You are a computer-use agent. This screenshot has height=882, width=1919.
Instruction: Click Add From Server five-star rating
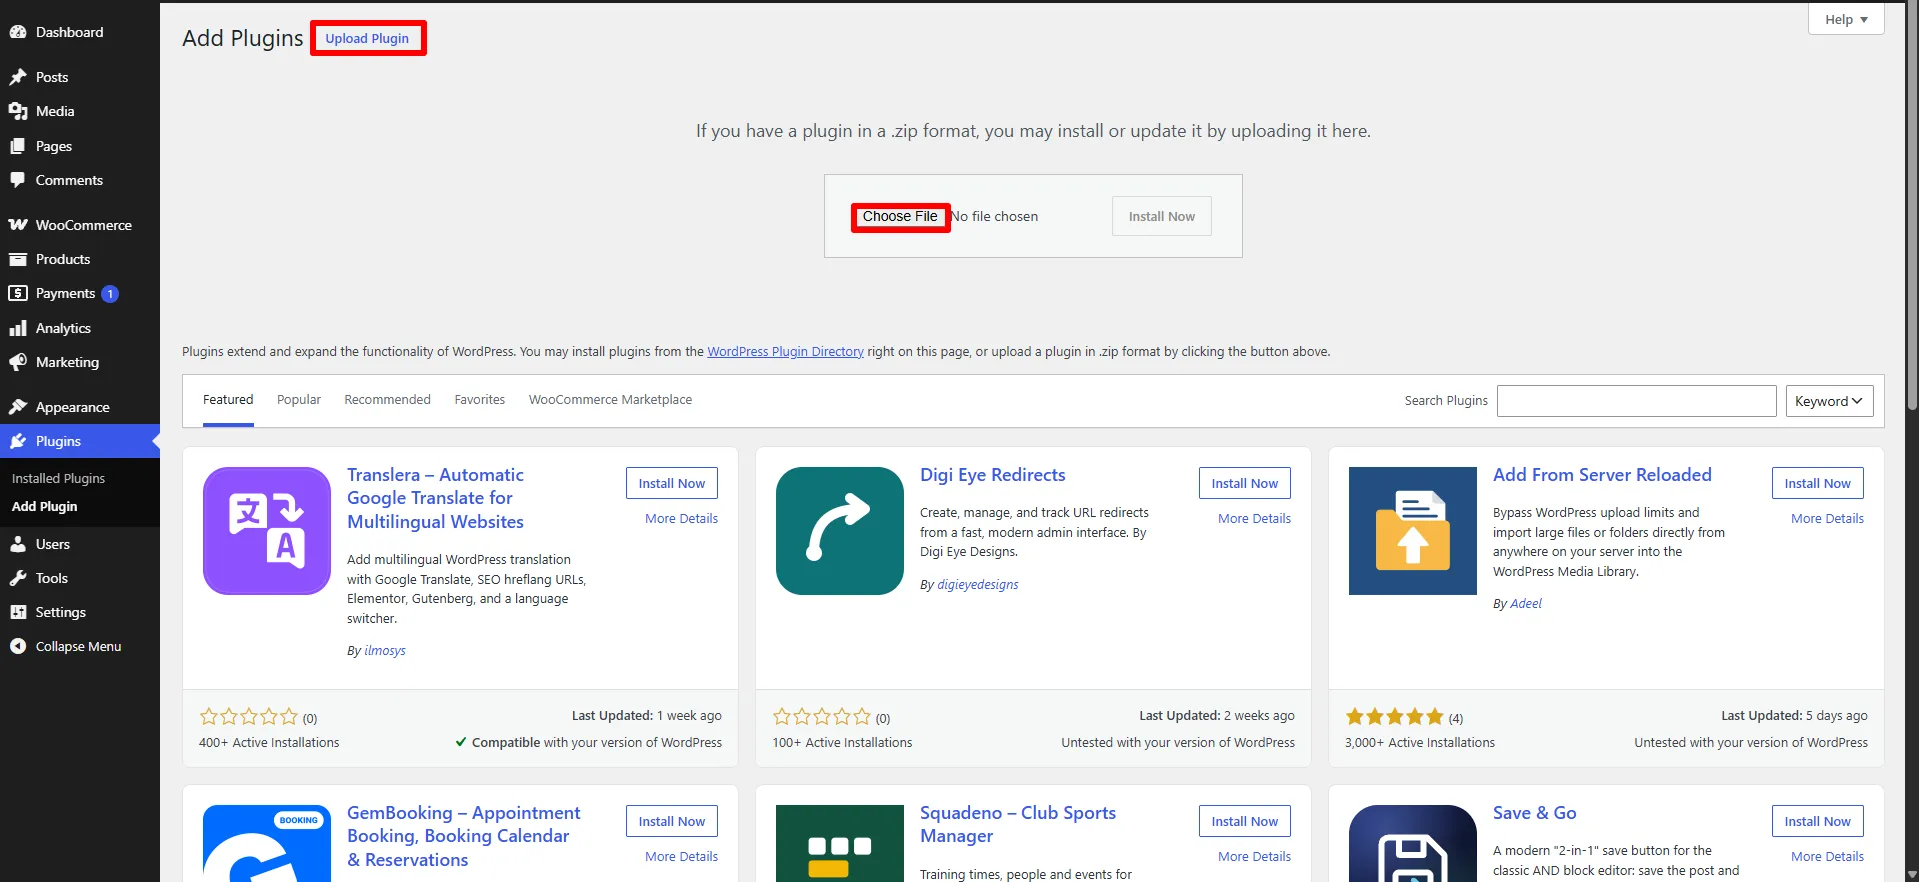[x=1395, y=717]
